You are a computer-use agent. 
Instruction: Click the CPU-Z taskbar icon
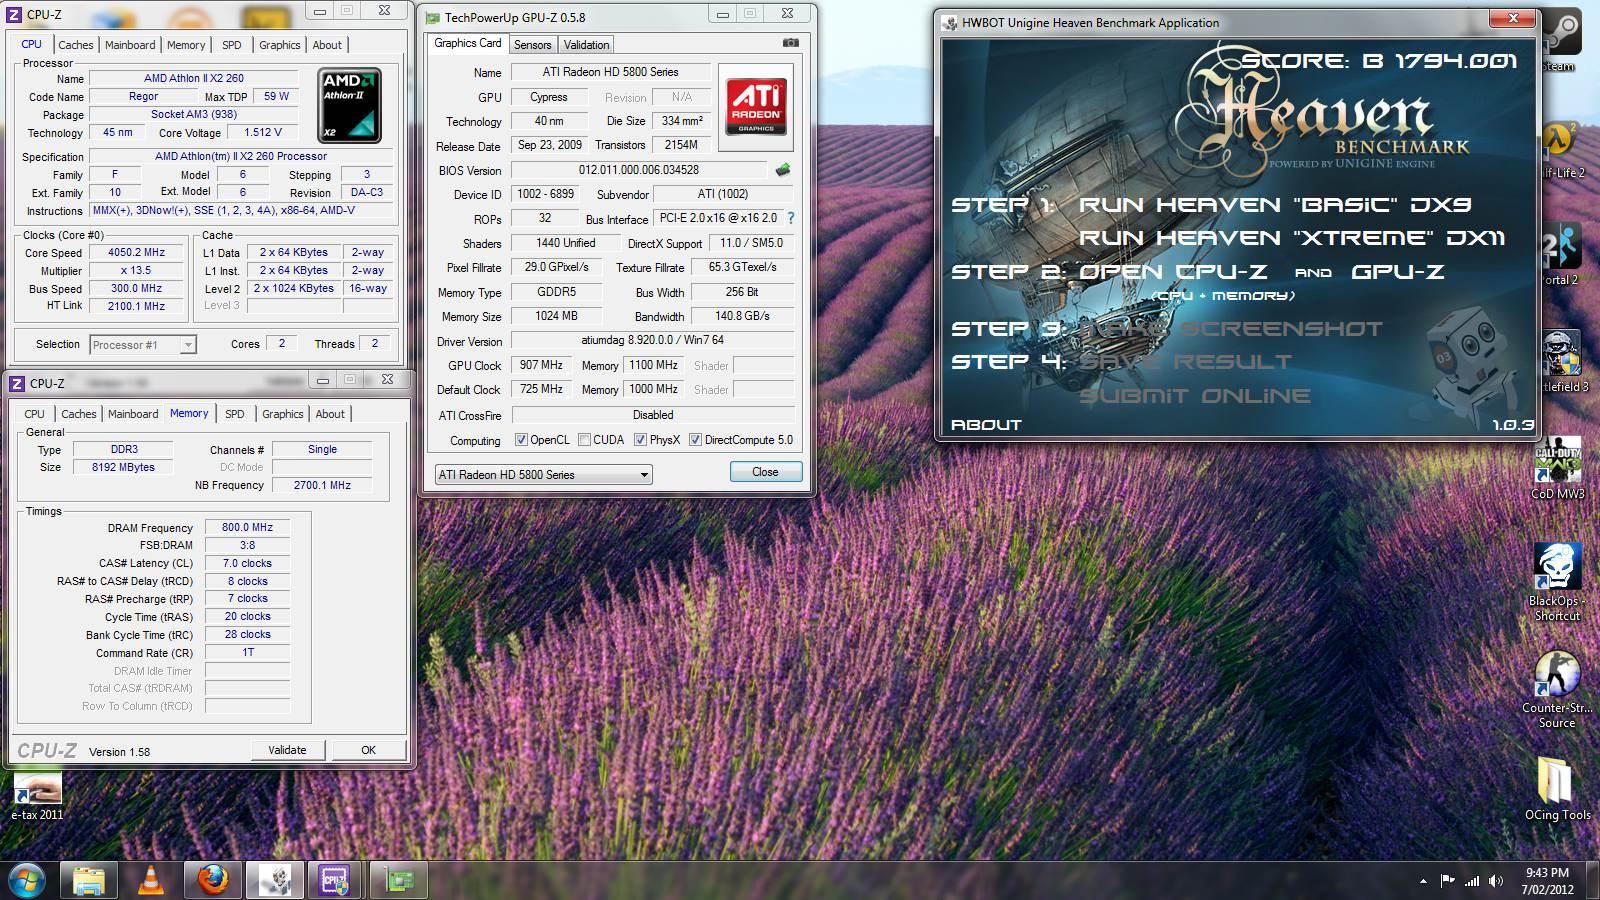(336, 881)
